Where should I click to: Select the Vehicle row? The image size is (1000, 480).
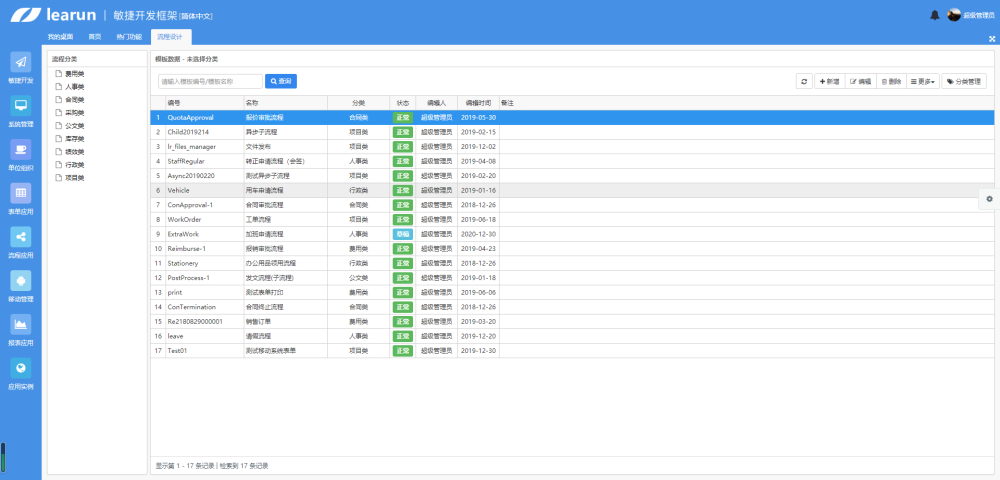572,190
